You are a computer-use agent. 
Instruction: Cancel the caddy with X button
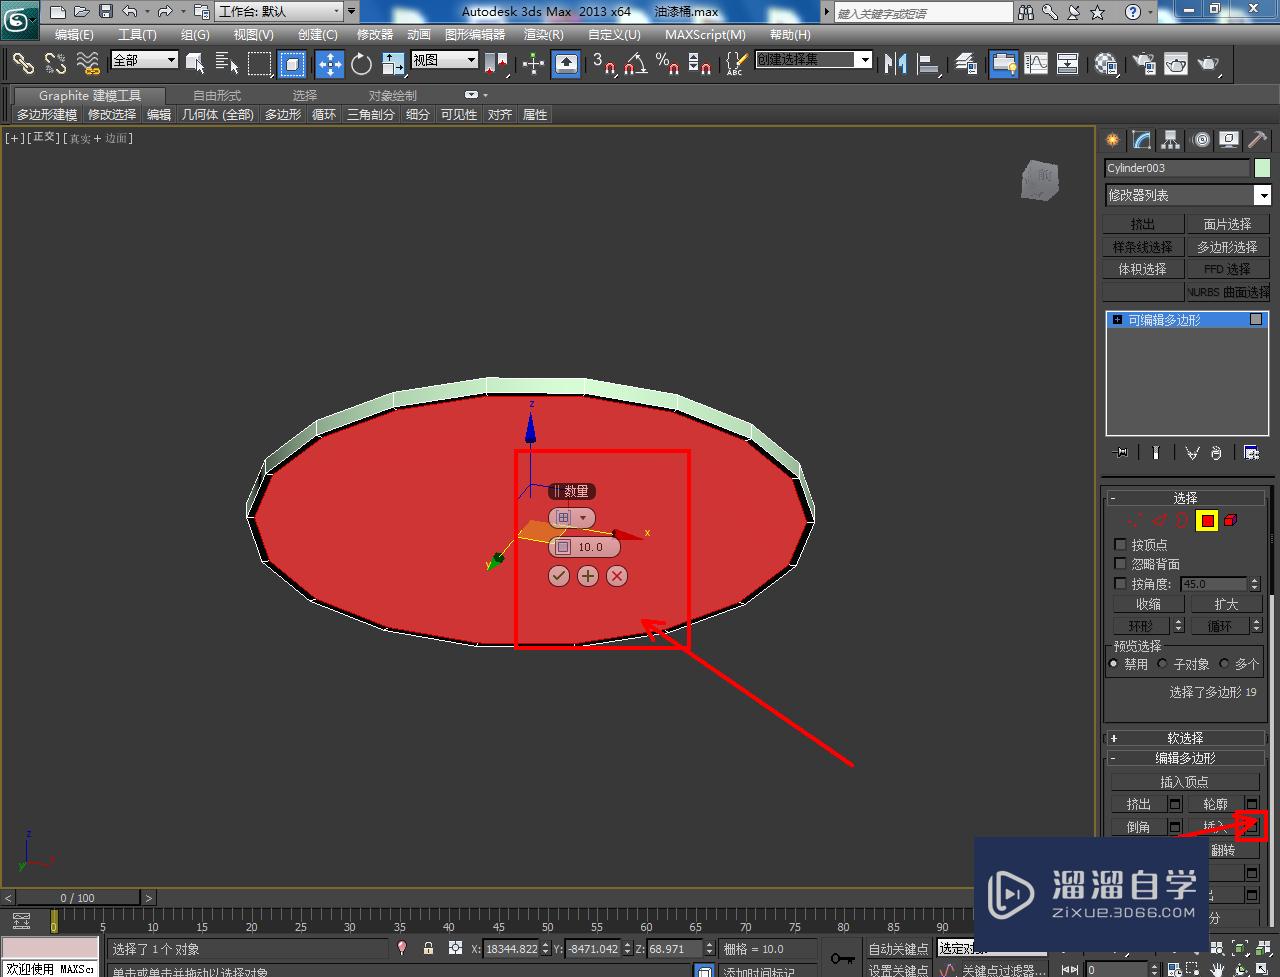click(x=617, y=576)
